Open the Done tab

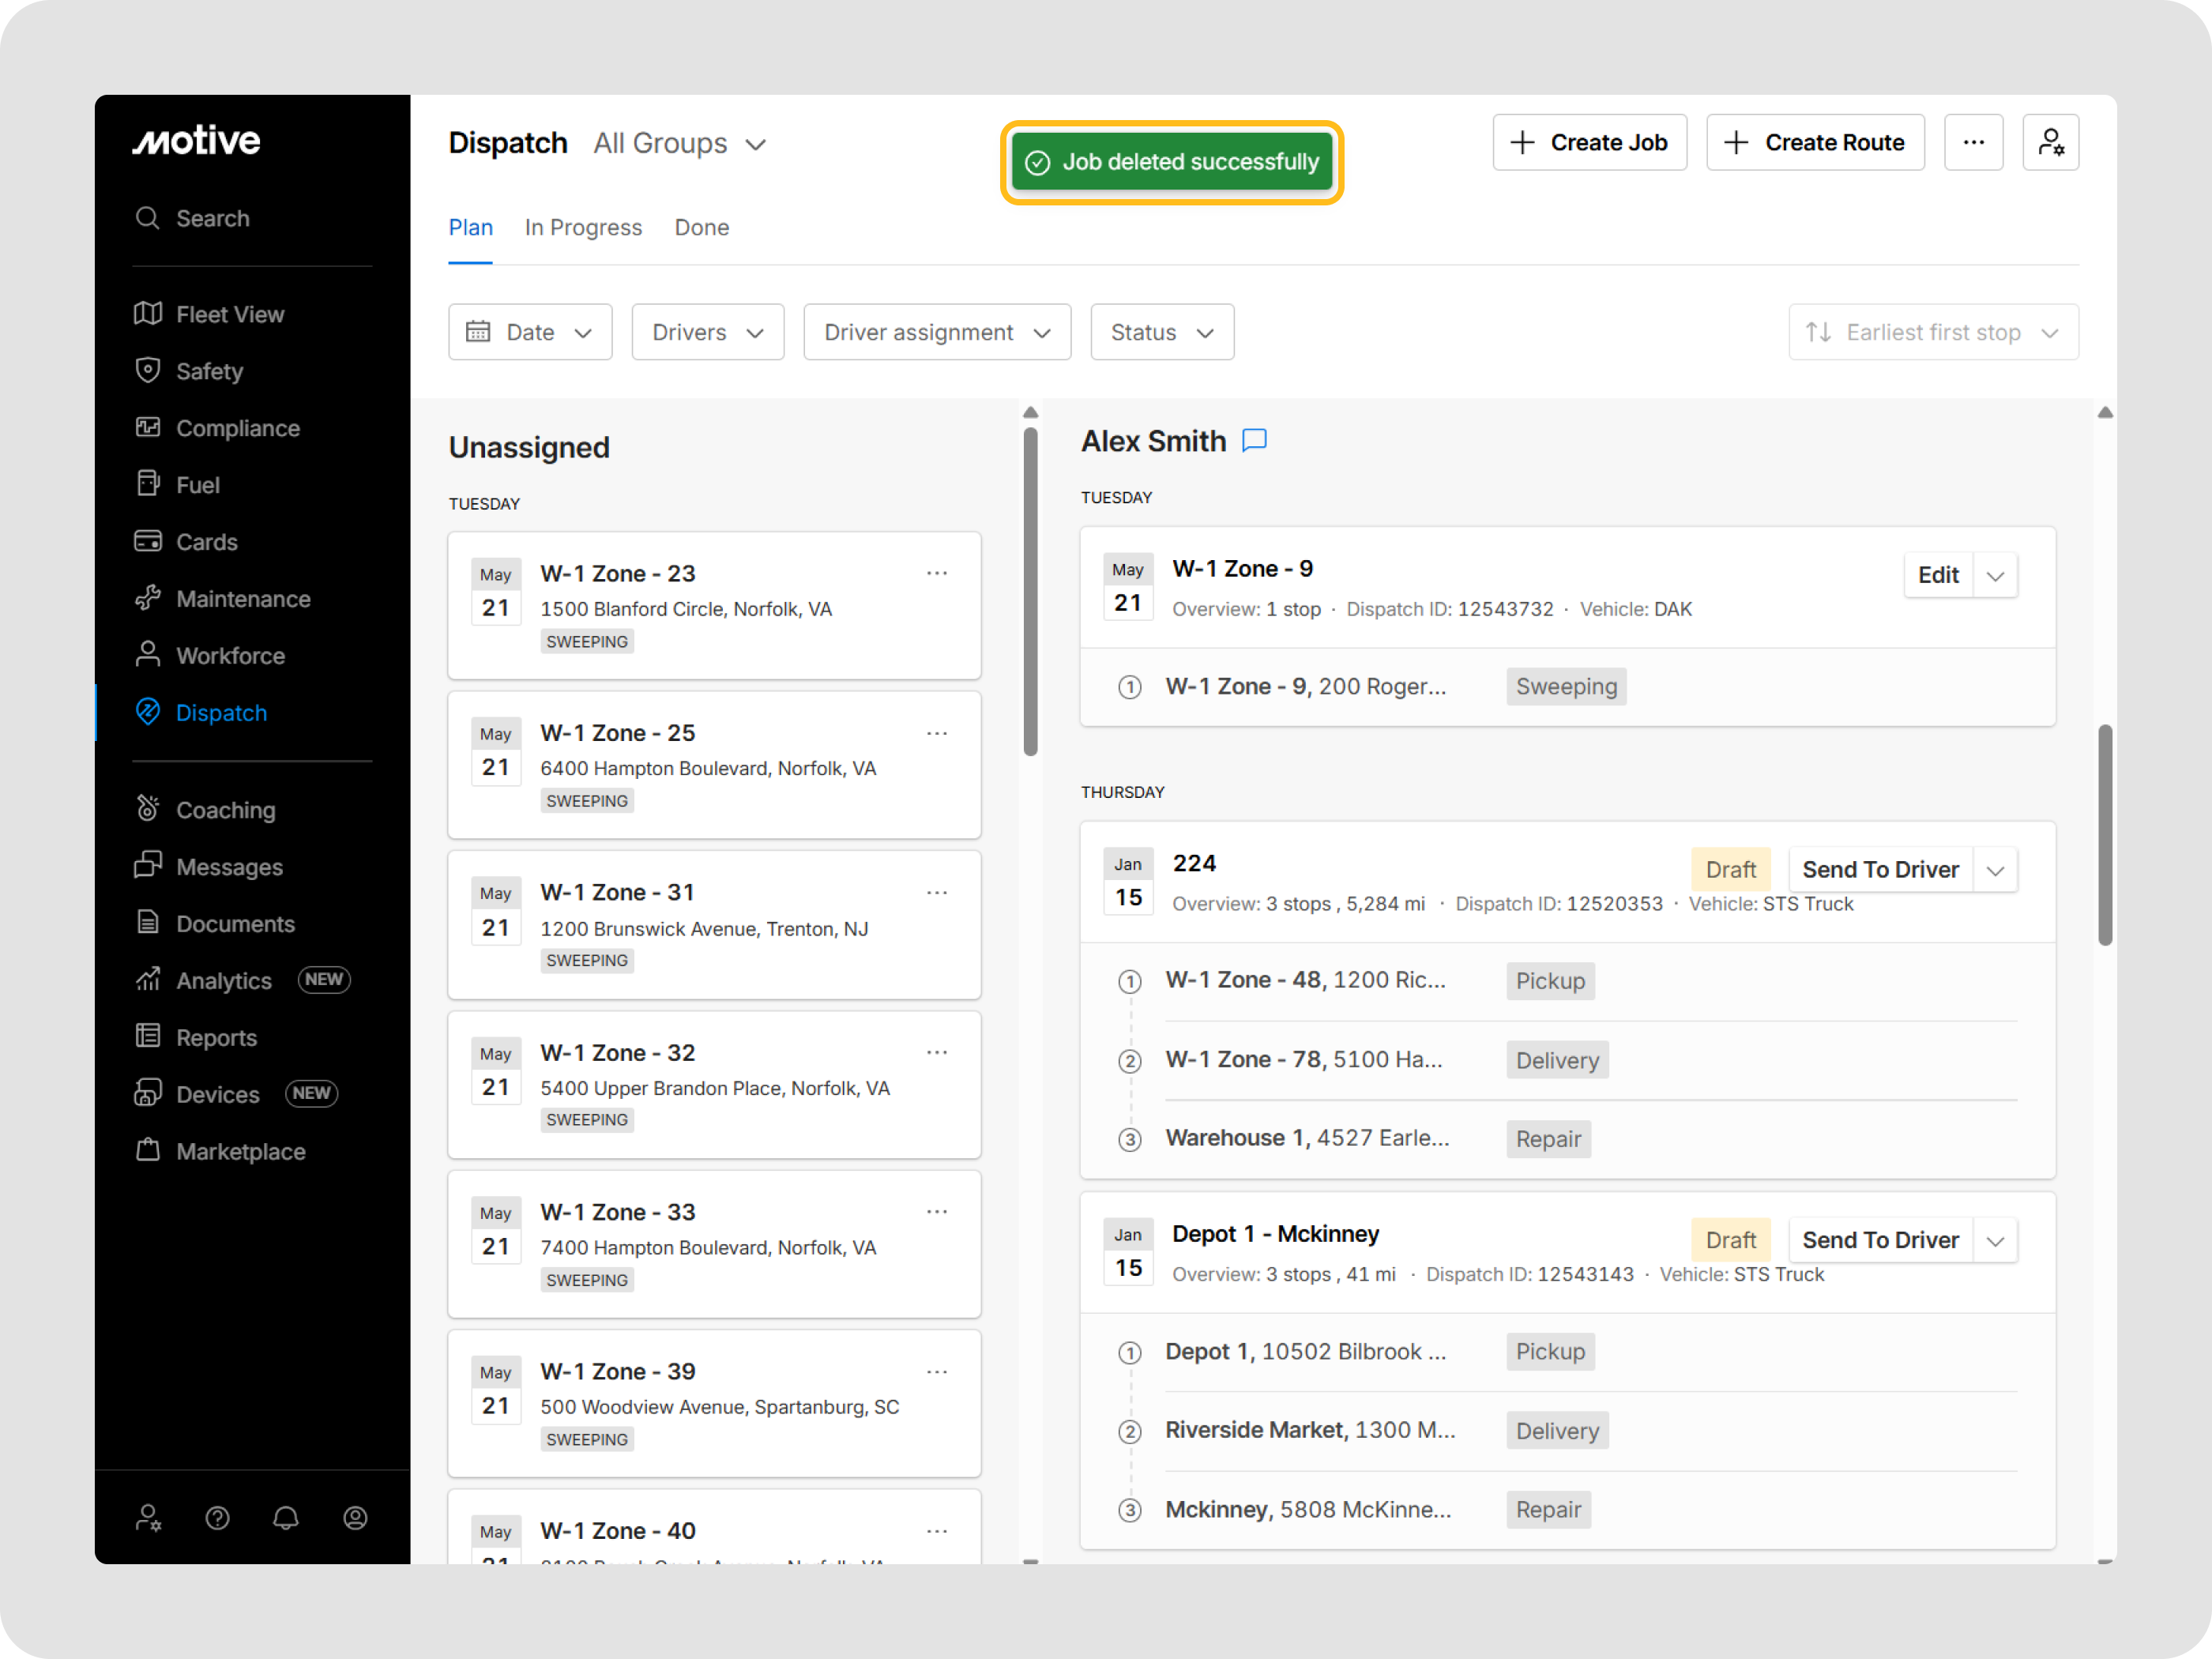[x=701, y=227]
